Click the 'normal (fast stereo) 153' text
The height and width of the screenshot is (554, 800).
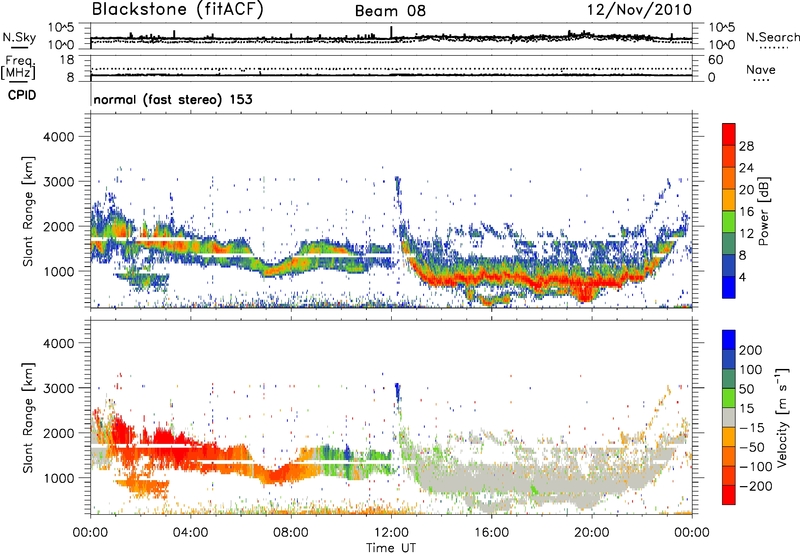pos(173,99)
